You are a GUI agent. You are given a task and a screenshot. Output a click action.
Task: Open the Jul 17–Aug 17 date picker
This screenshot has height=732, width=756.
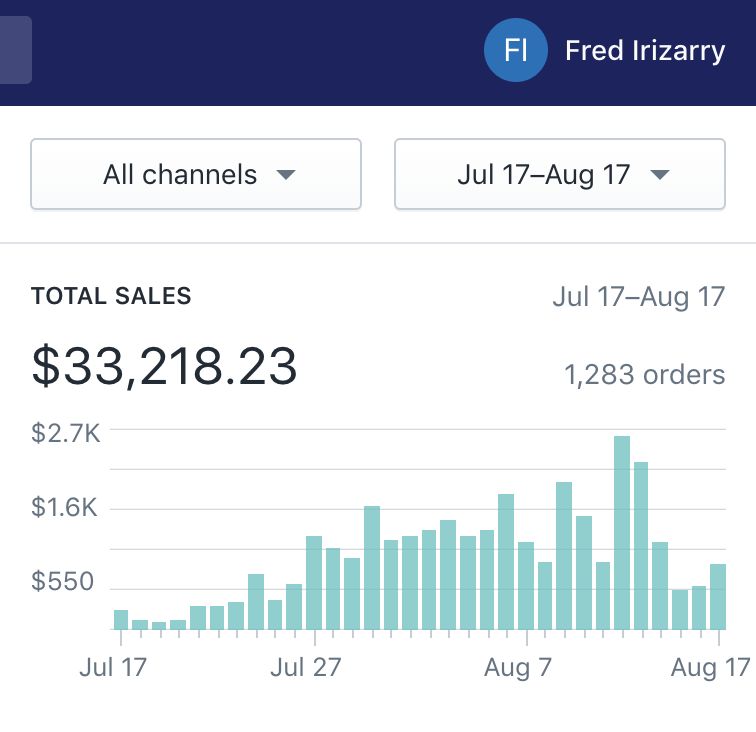[x=560, y=175]
